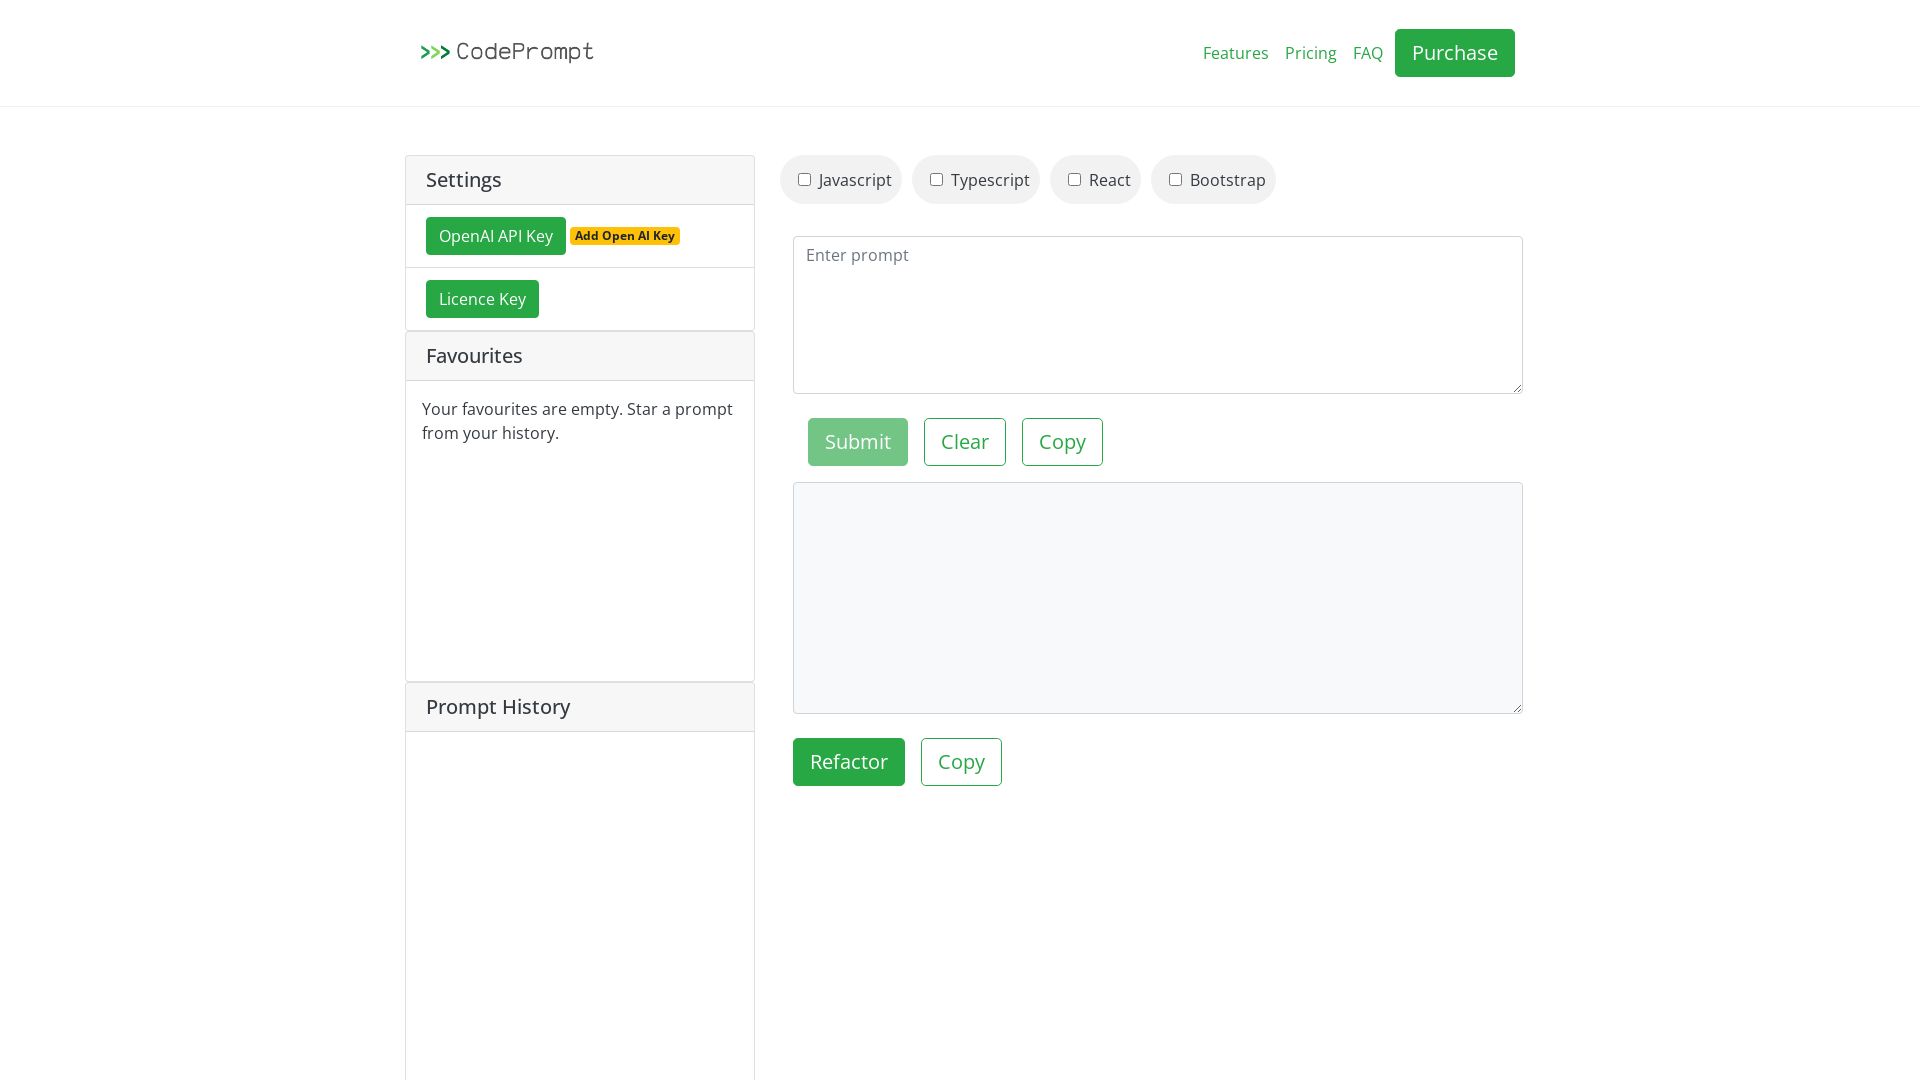Screen dimensions: 1920x1080
Task: Copy the refactored output
Action: 961,762
